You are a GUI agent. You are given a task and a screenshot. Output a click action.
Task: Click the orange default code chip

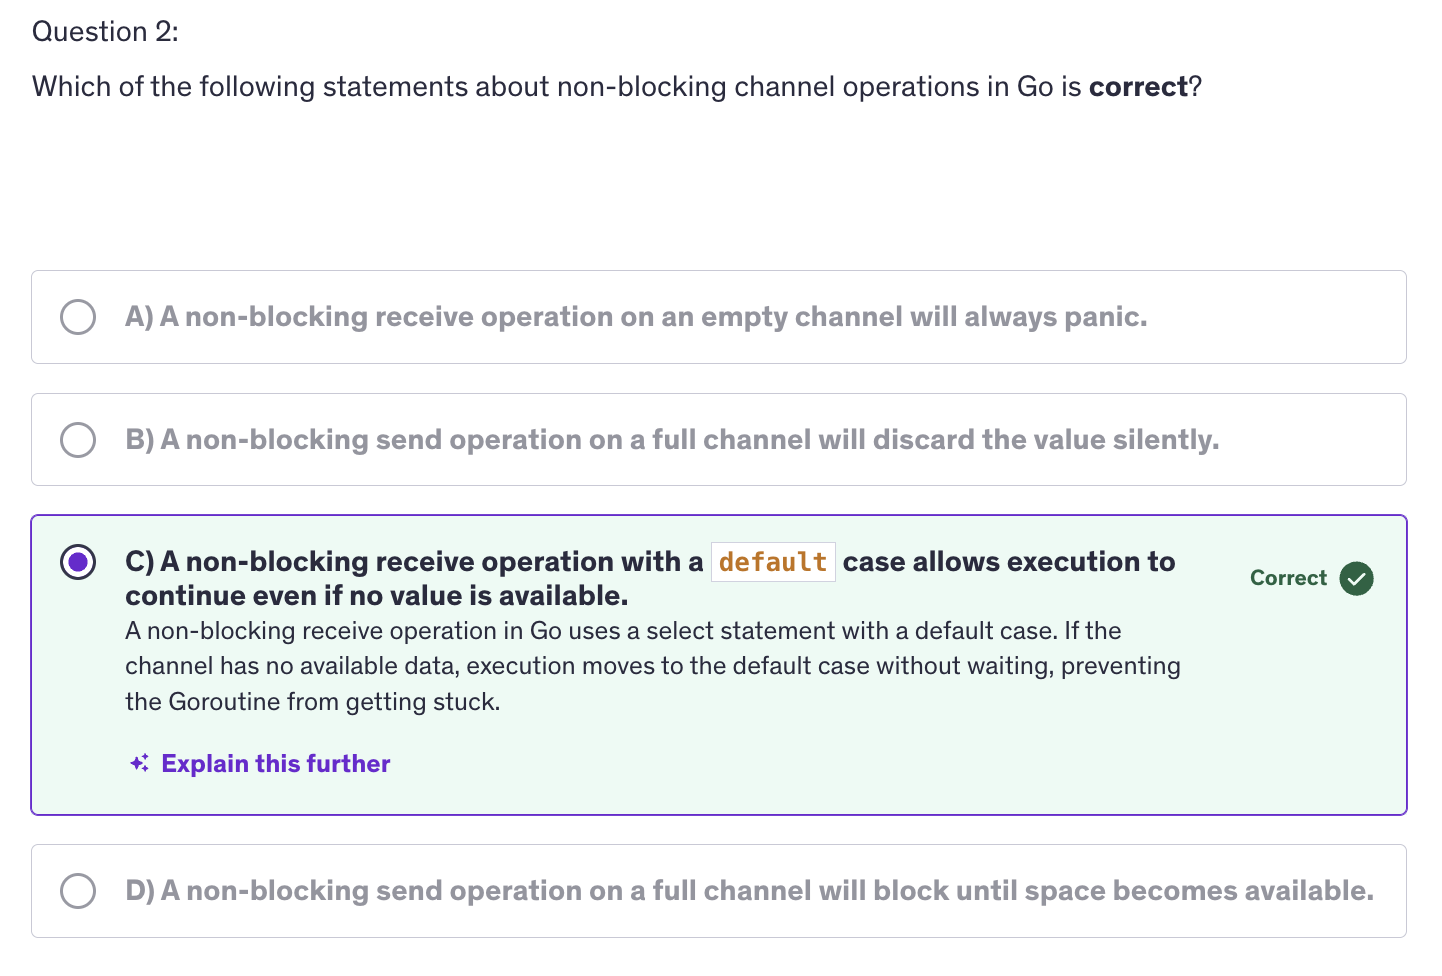point(772,562)
